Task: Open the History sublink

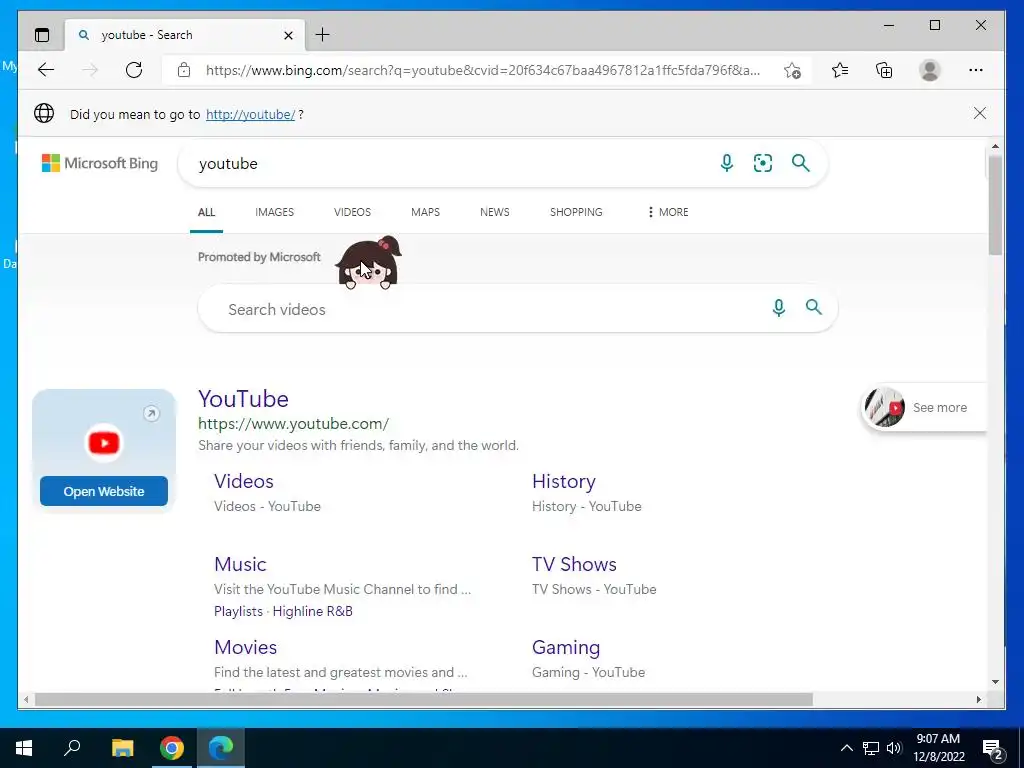Action: (x=564, y=481)
